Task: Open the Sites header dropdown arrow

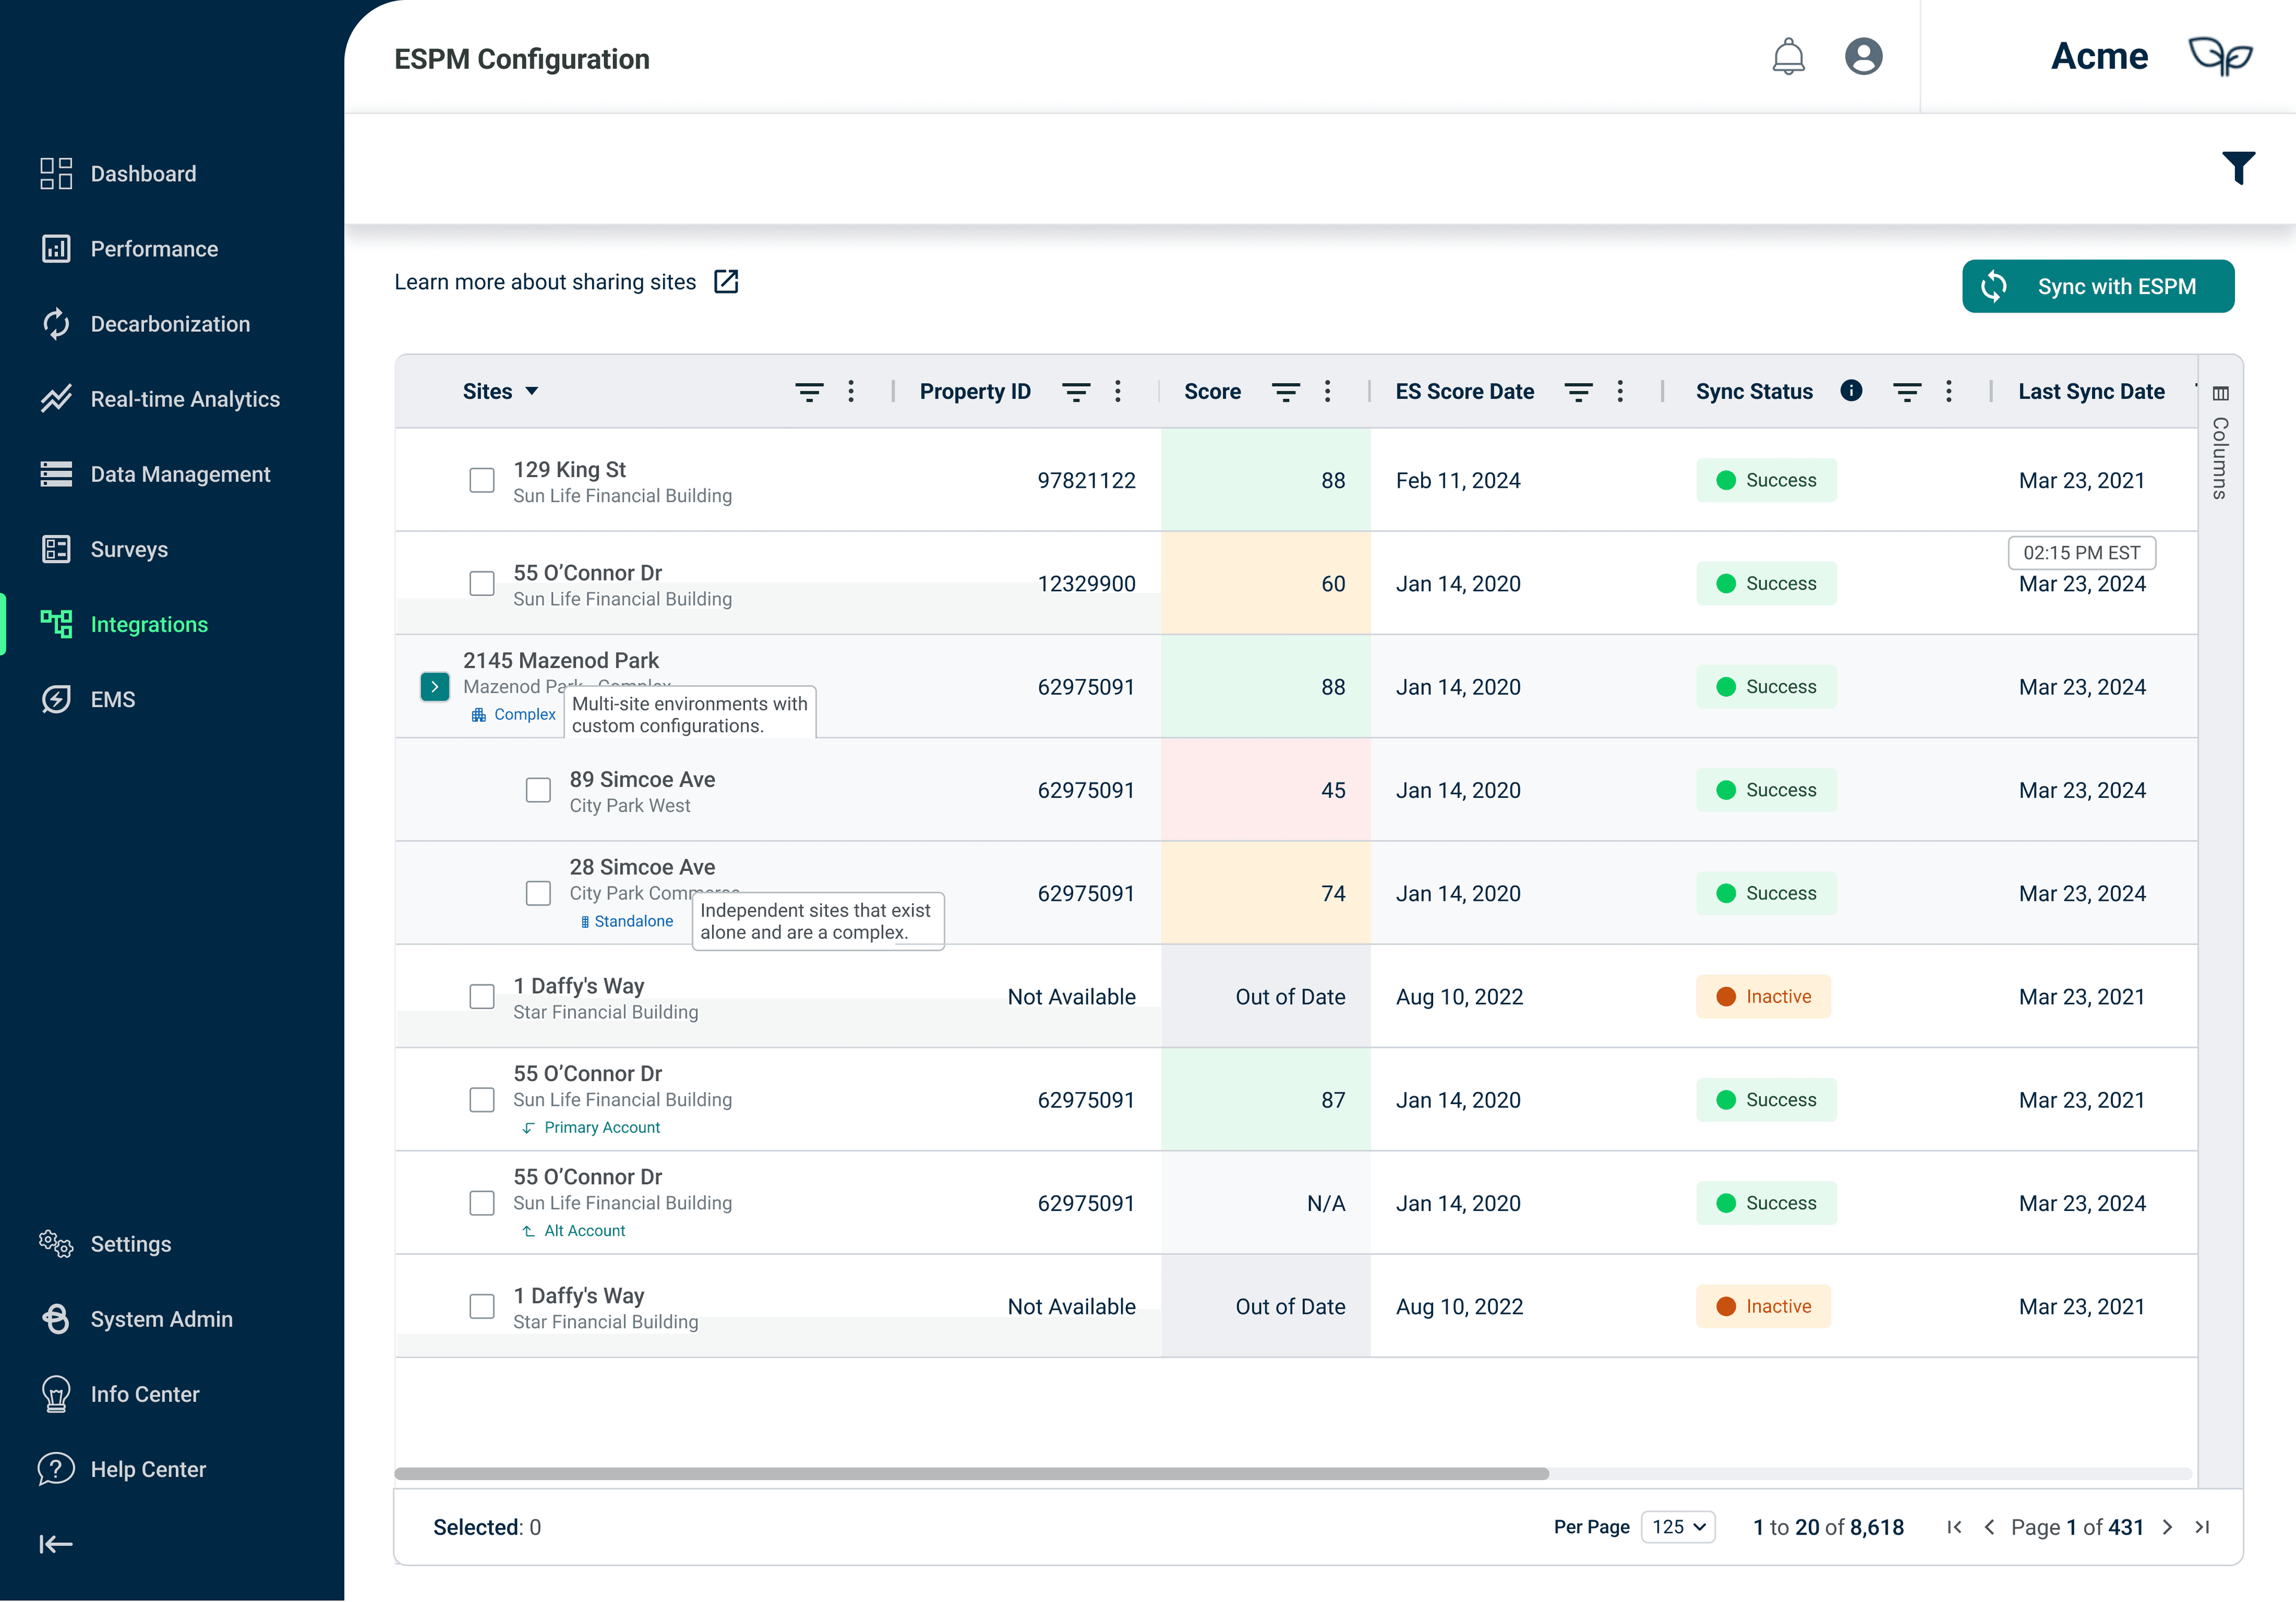Action: (x=532, y=391)
